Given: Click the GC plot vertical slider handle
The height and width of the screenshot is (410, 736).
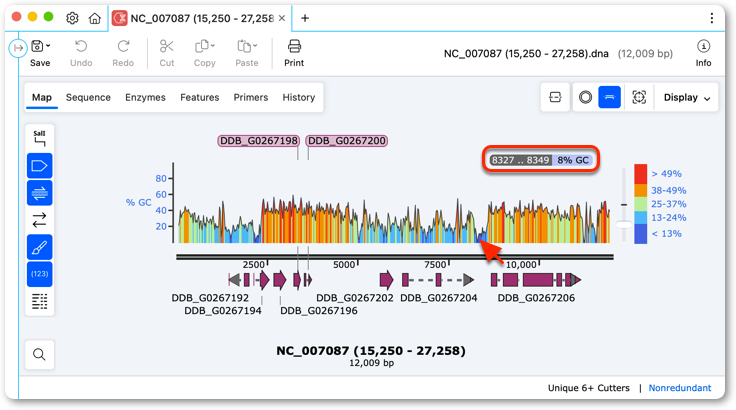Looking at the screenshot, I should [624, 224].
